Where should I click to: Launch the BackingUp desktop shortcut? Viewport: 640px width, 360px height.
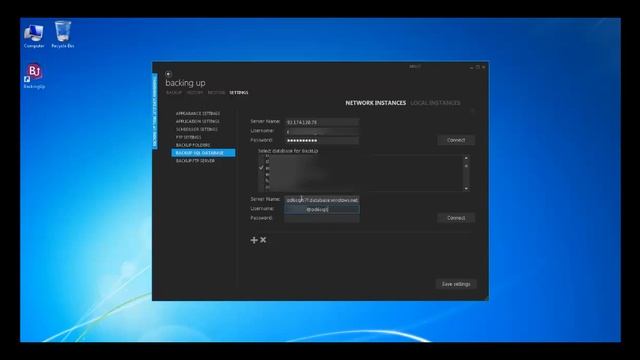(34, 76)
